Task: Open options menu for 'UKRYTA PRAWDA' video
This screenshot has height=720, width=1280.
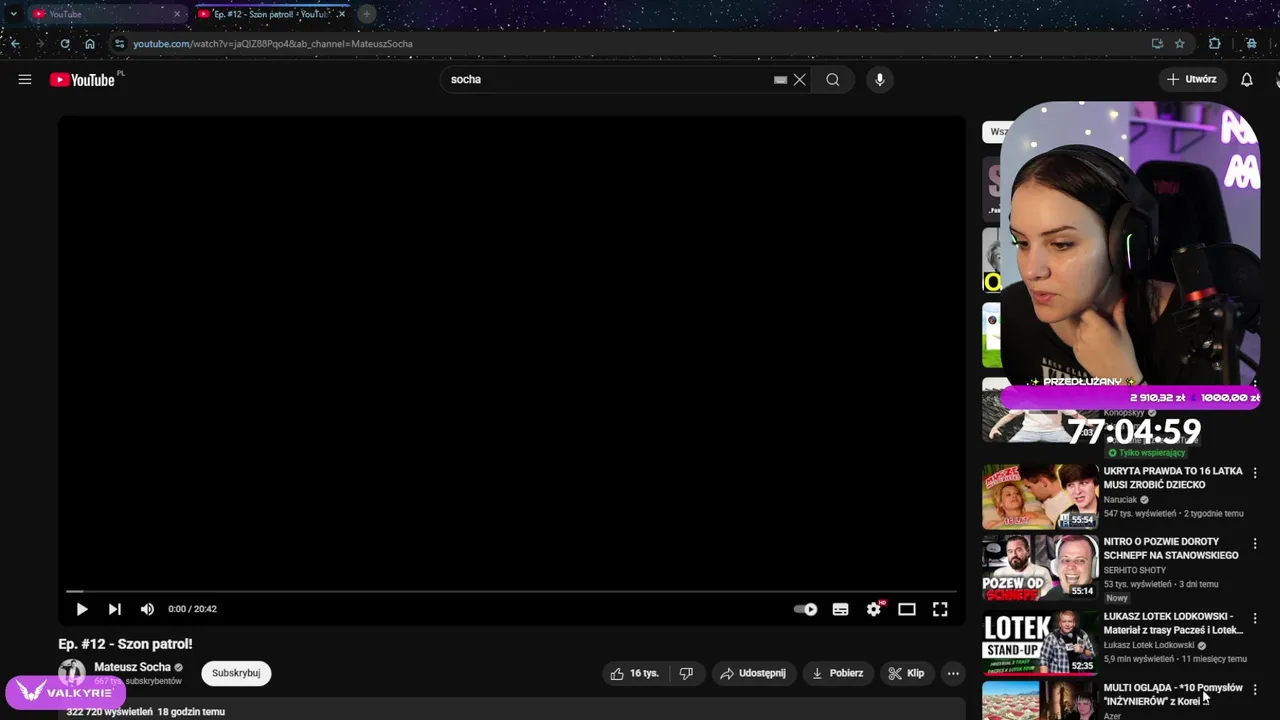Action: (x=1255, y=474)
